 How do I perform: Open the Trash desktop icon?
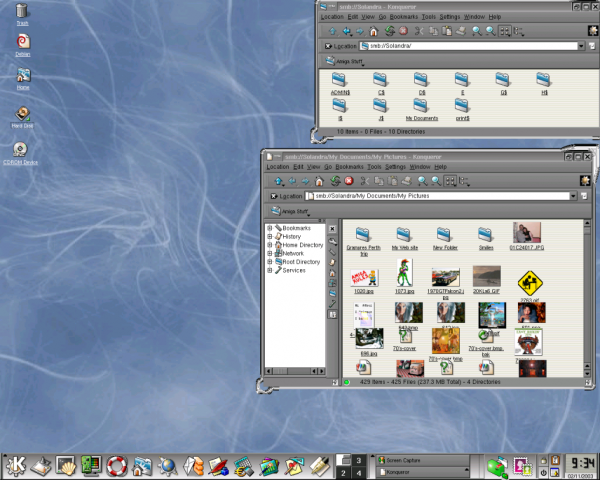22,14
